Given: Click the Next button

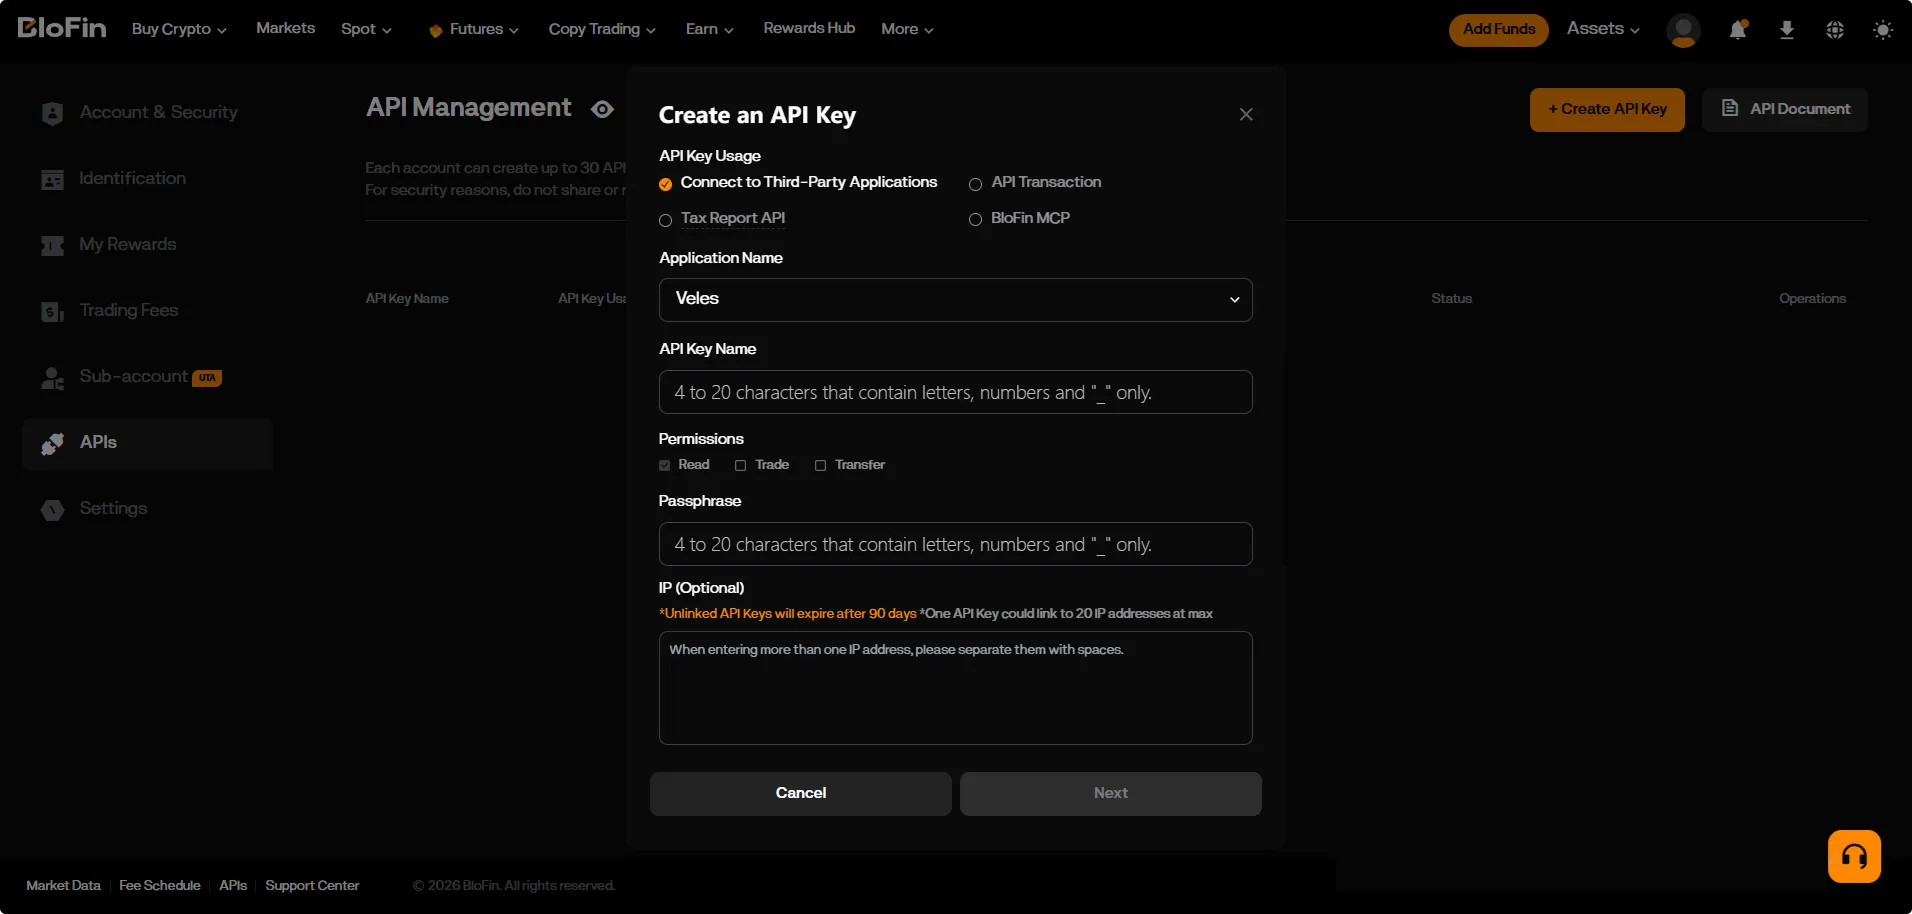Looking at the screenshot, I should 1111,794.
